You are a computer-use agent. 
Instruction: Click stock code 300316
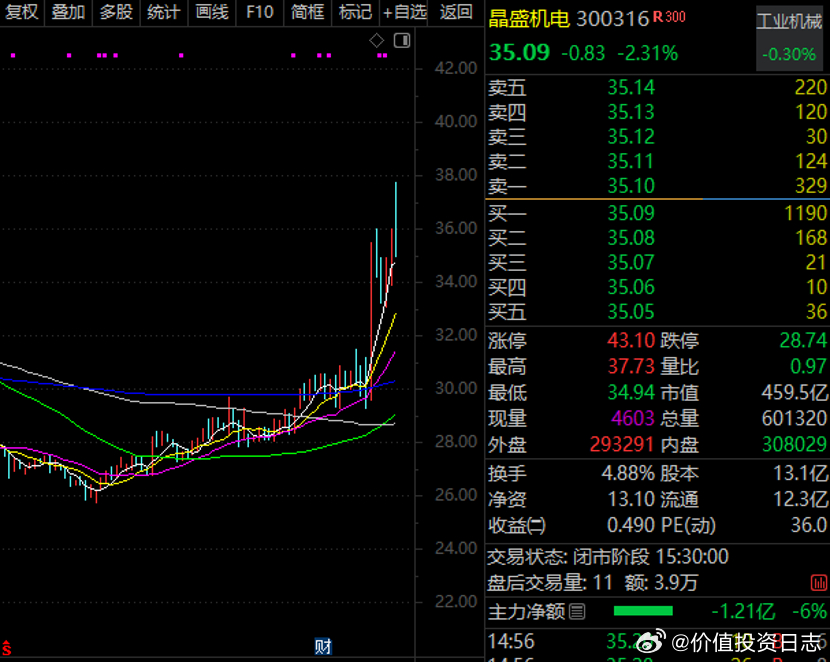coord(612,19)
